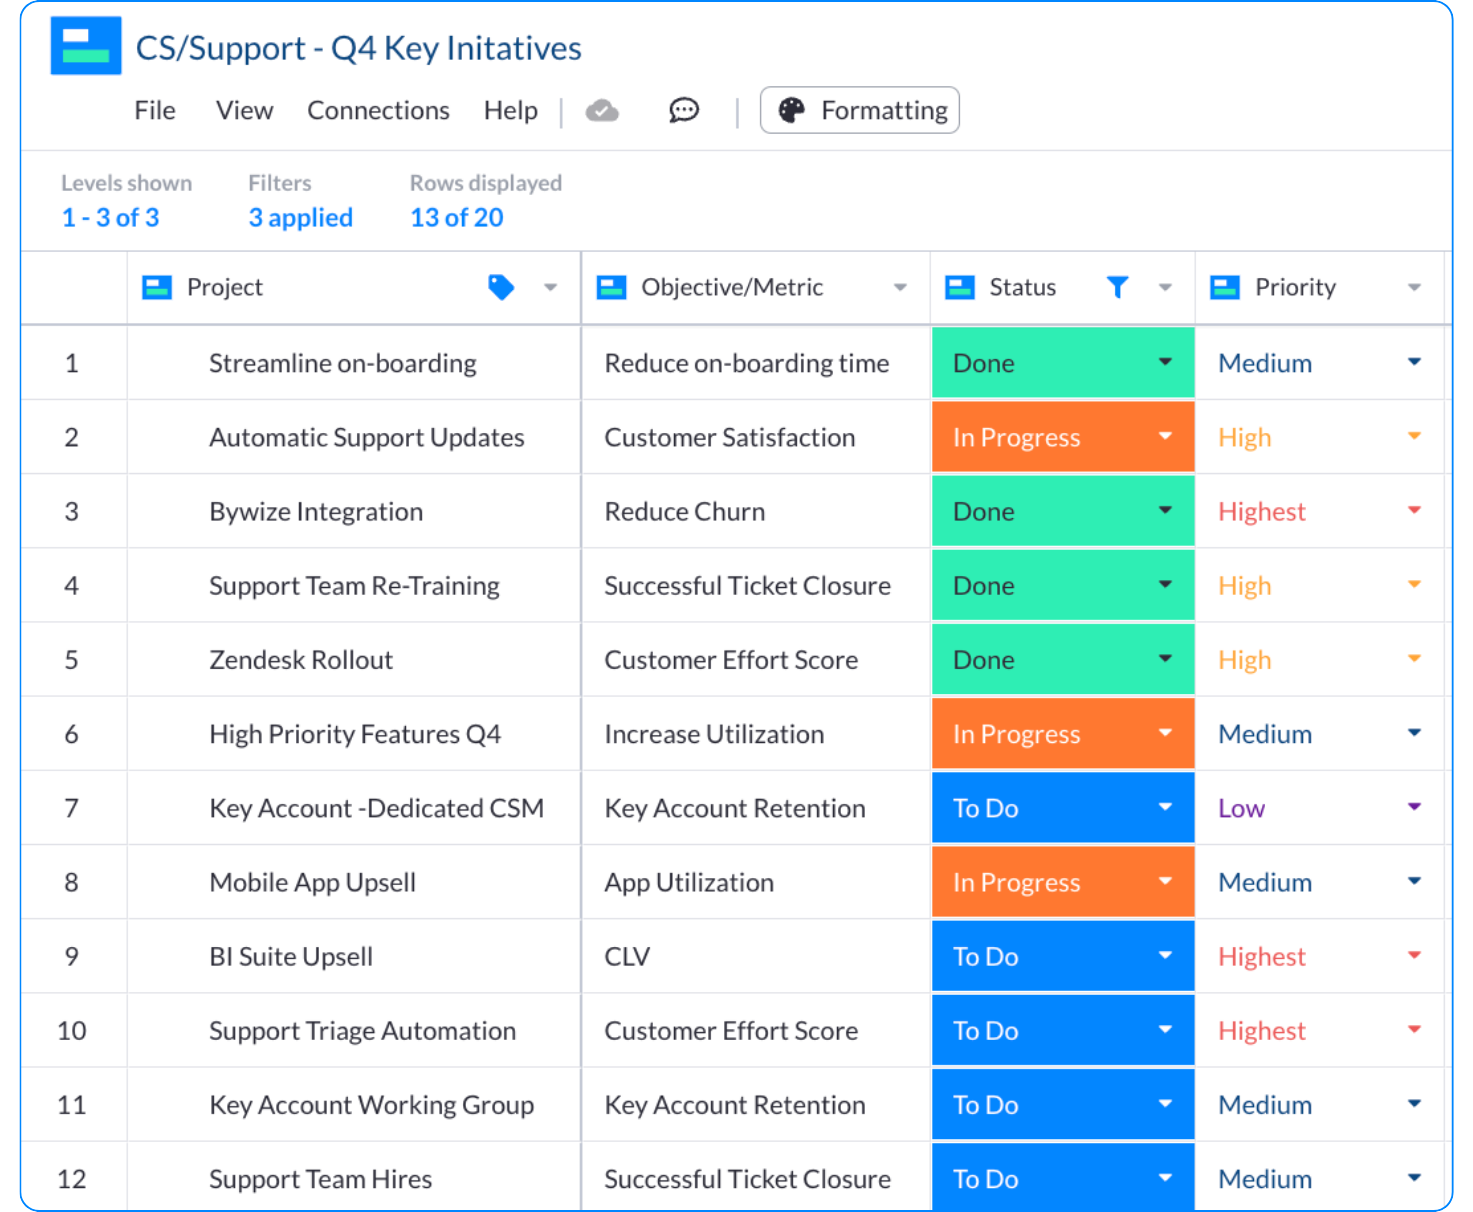Click the Done status cell for Support Team Re-Training
The width and height of the screenshot is (1473, 1212).
pos(1063,585)
